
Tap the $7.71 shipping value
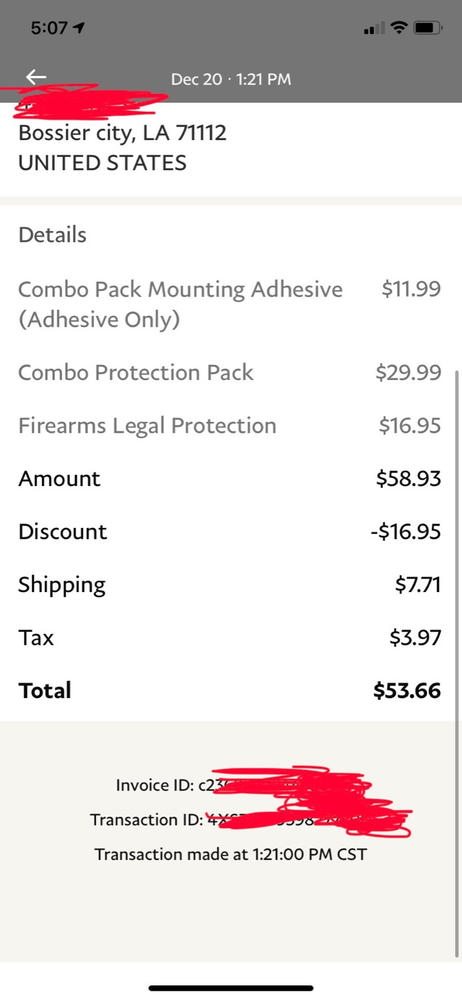[418, 585]
